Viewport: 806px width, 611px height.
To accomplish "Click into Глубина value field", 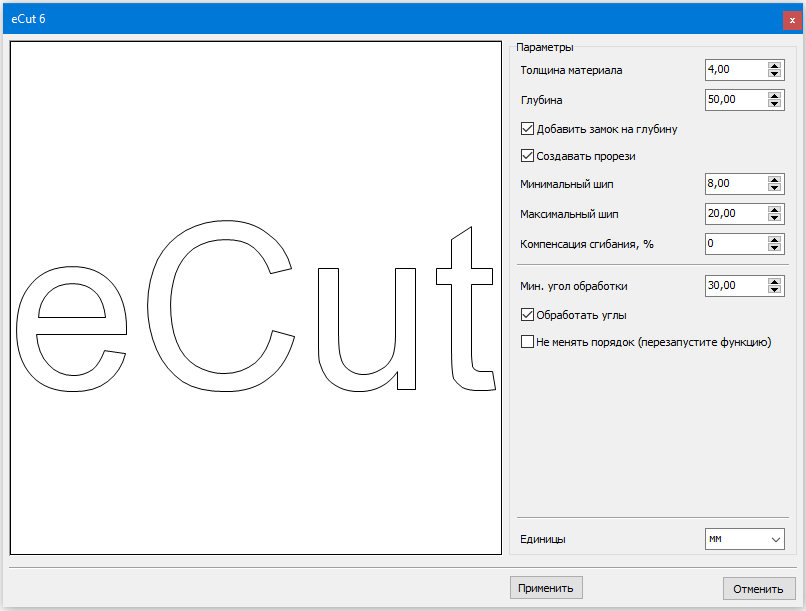I will point(735,100).
